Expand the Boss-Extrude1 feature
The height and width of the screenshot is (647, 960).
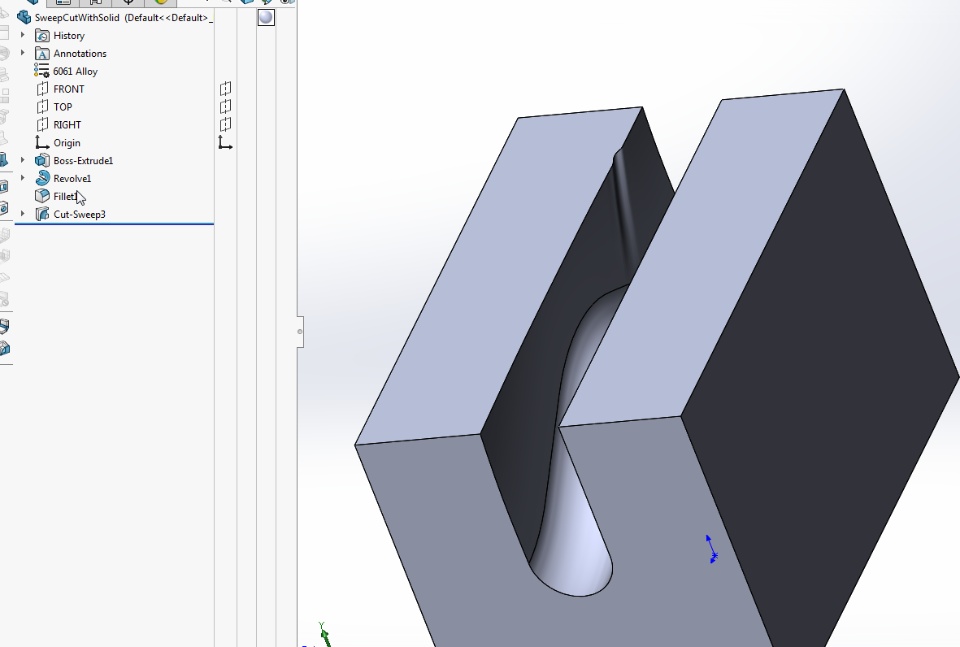(x=23, y=160)
